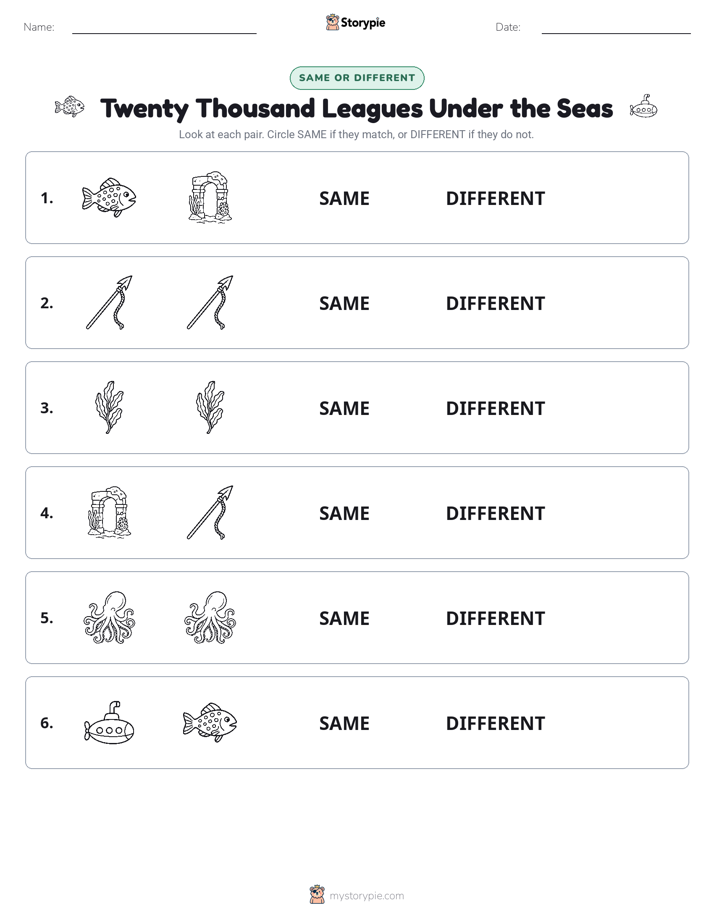Click the harpoon picture in row 4
Image resolution: width=714 pixels, height=924 pixels.
tap(210, 512)
